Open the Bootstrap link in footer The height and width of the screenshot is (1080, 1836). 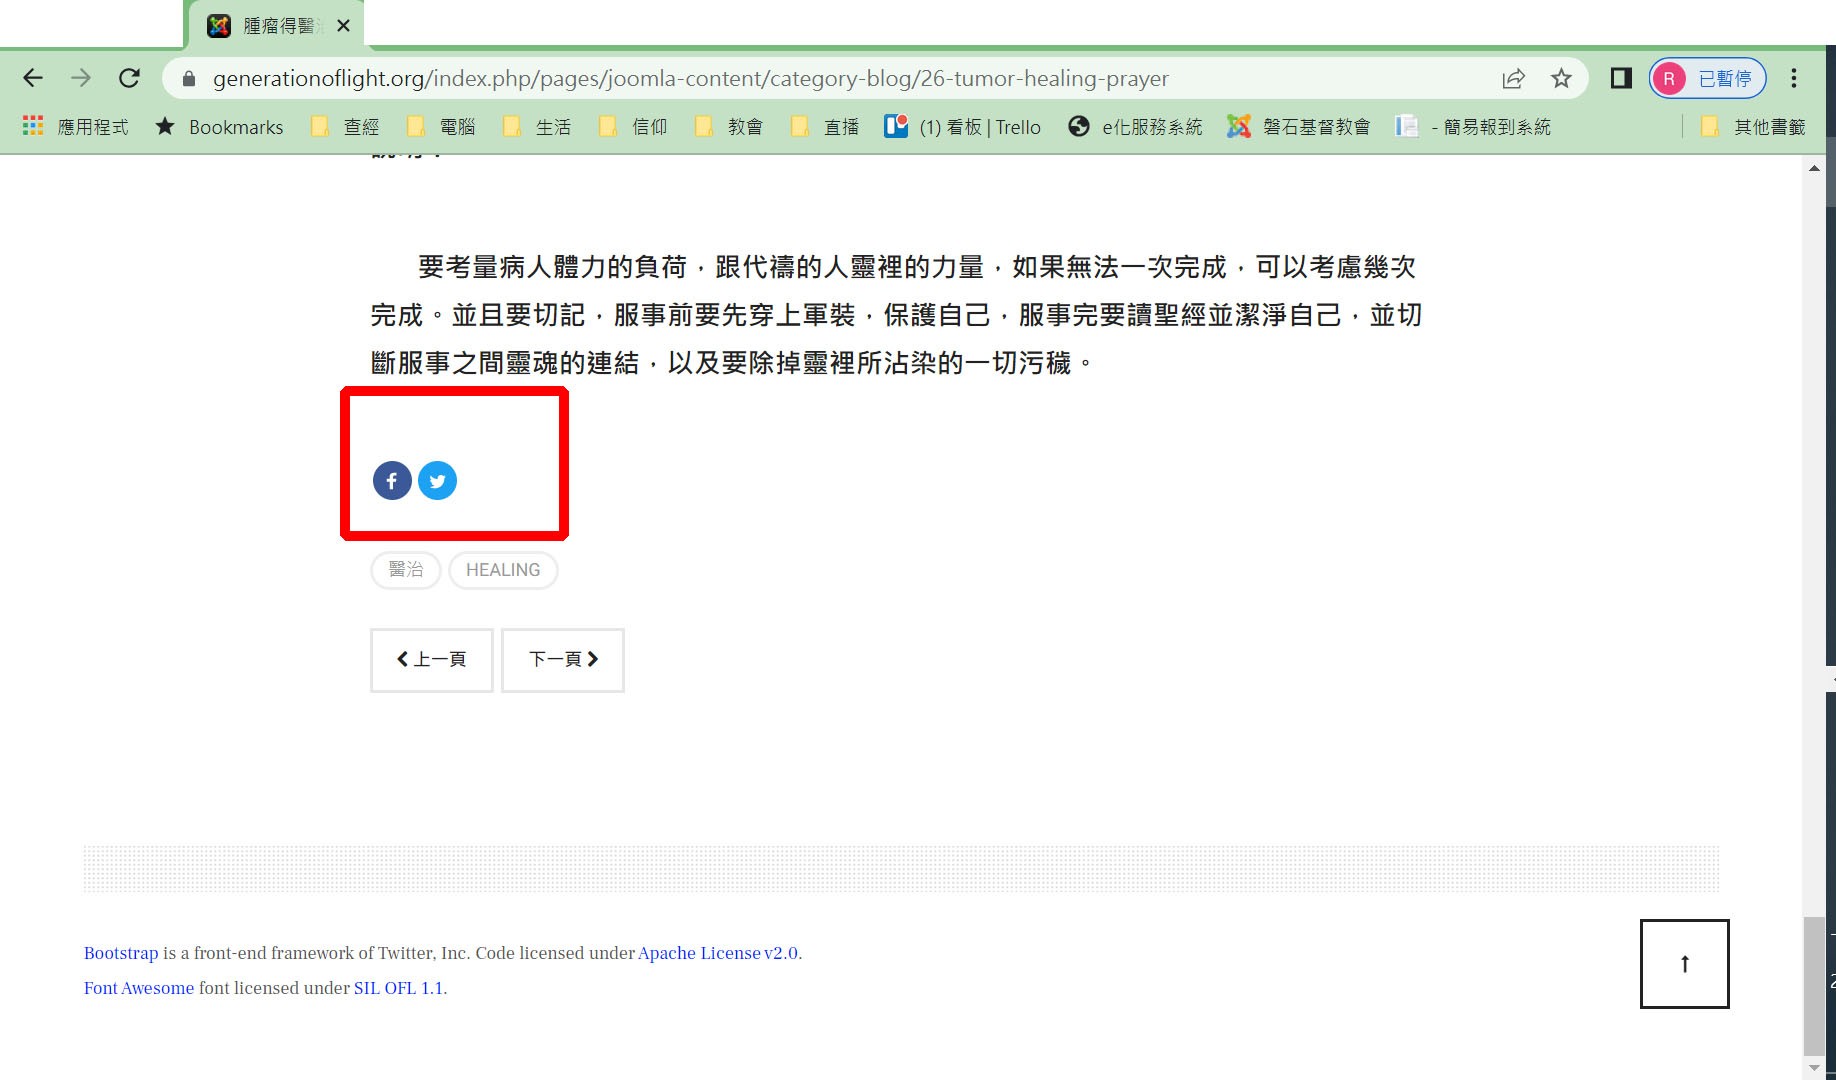click(x=121, y=953)
